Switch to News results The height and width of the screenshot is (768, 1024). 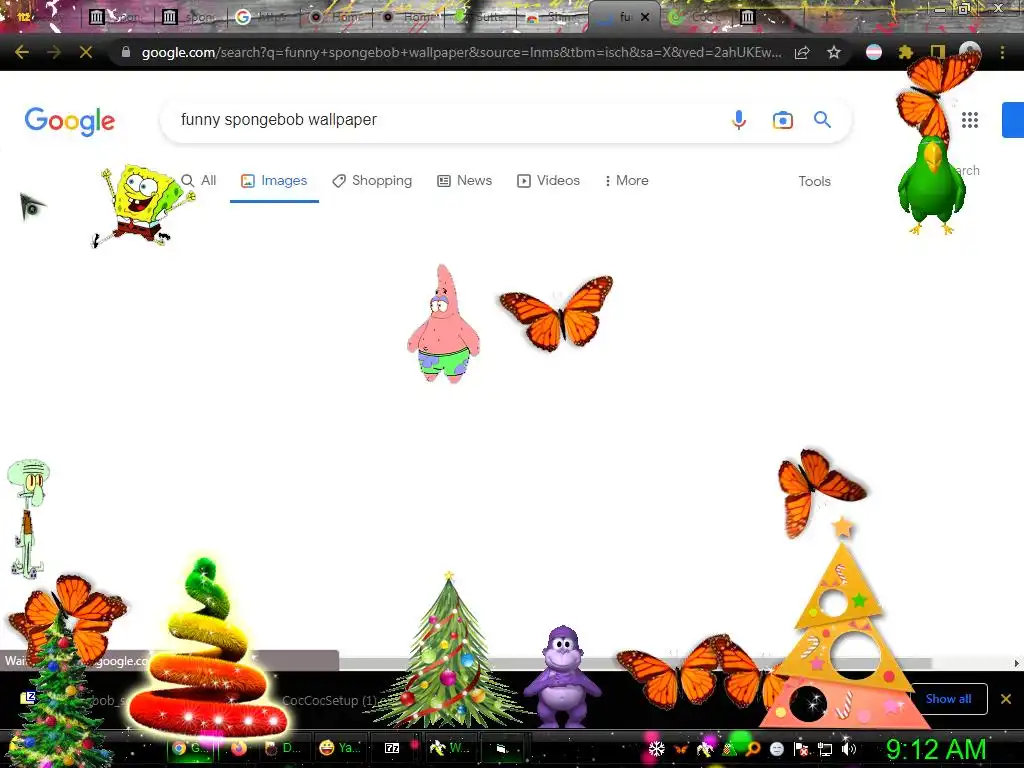pos(464,181)
